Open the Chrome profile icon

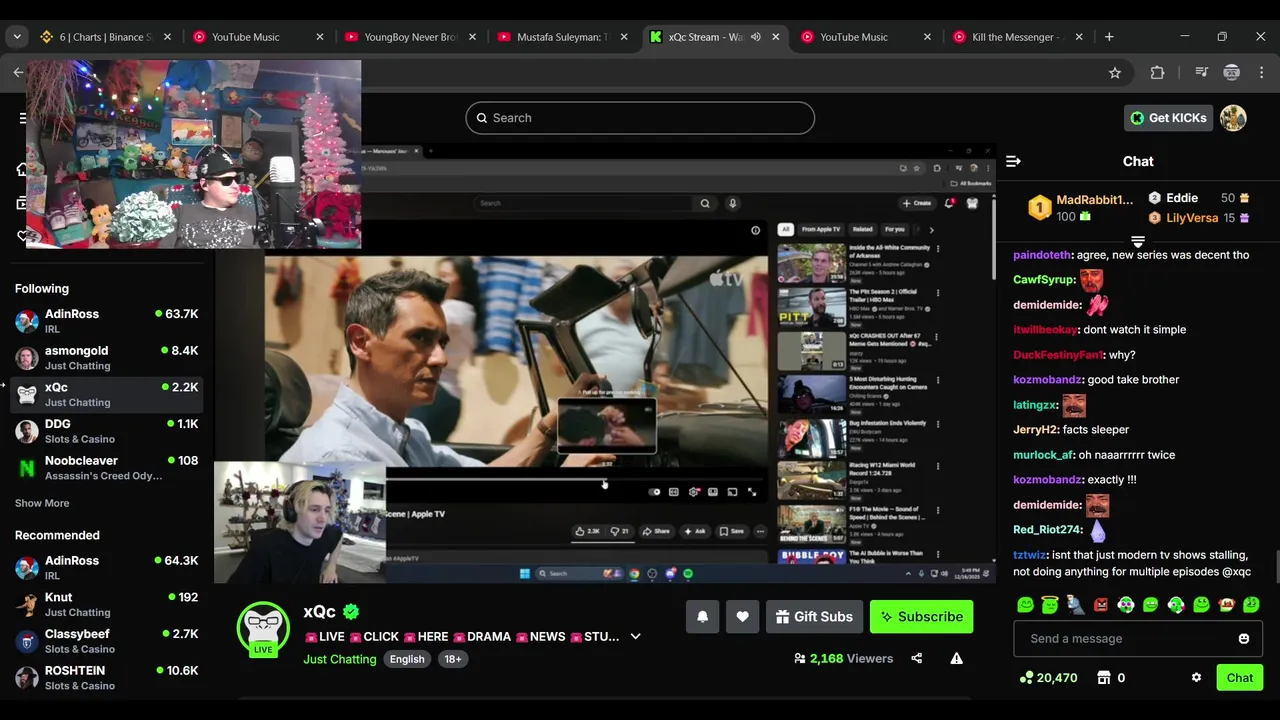(x=1232, y=72)
